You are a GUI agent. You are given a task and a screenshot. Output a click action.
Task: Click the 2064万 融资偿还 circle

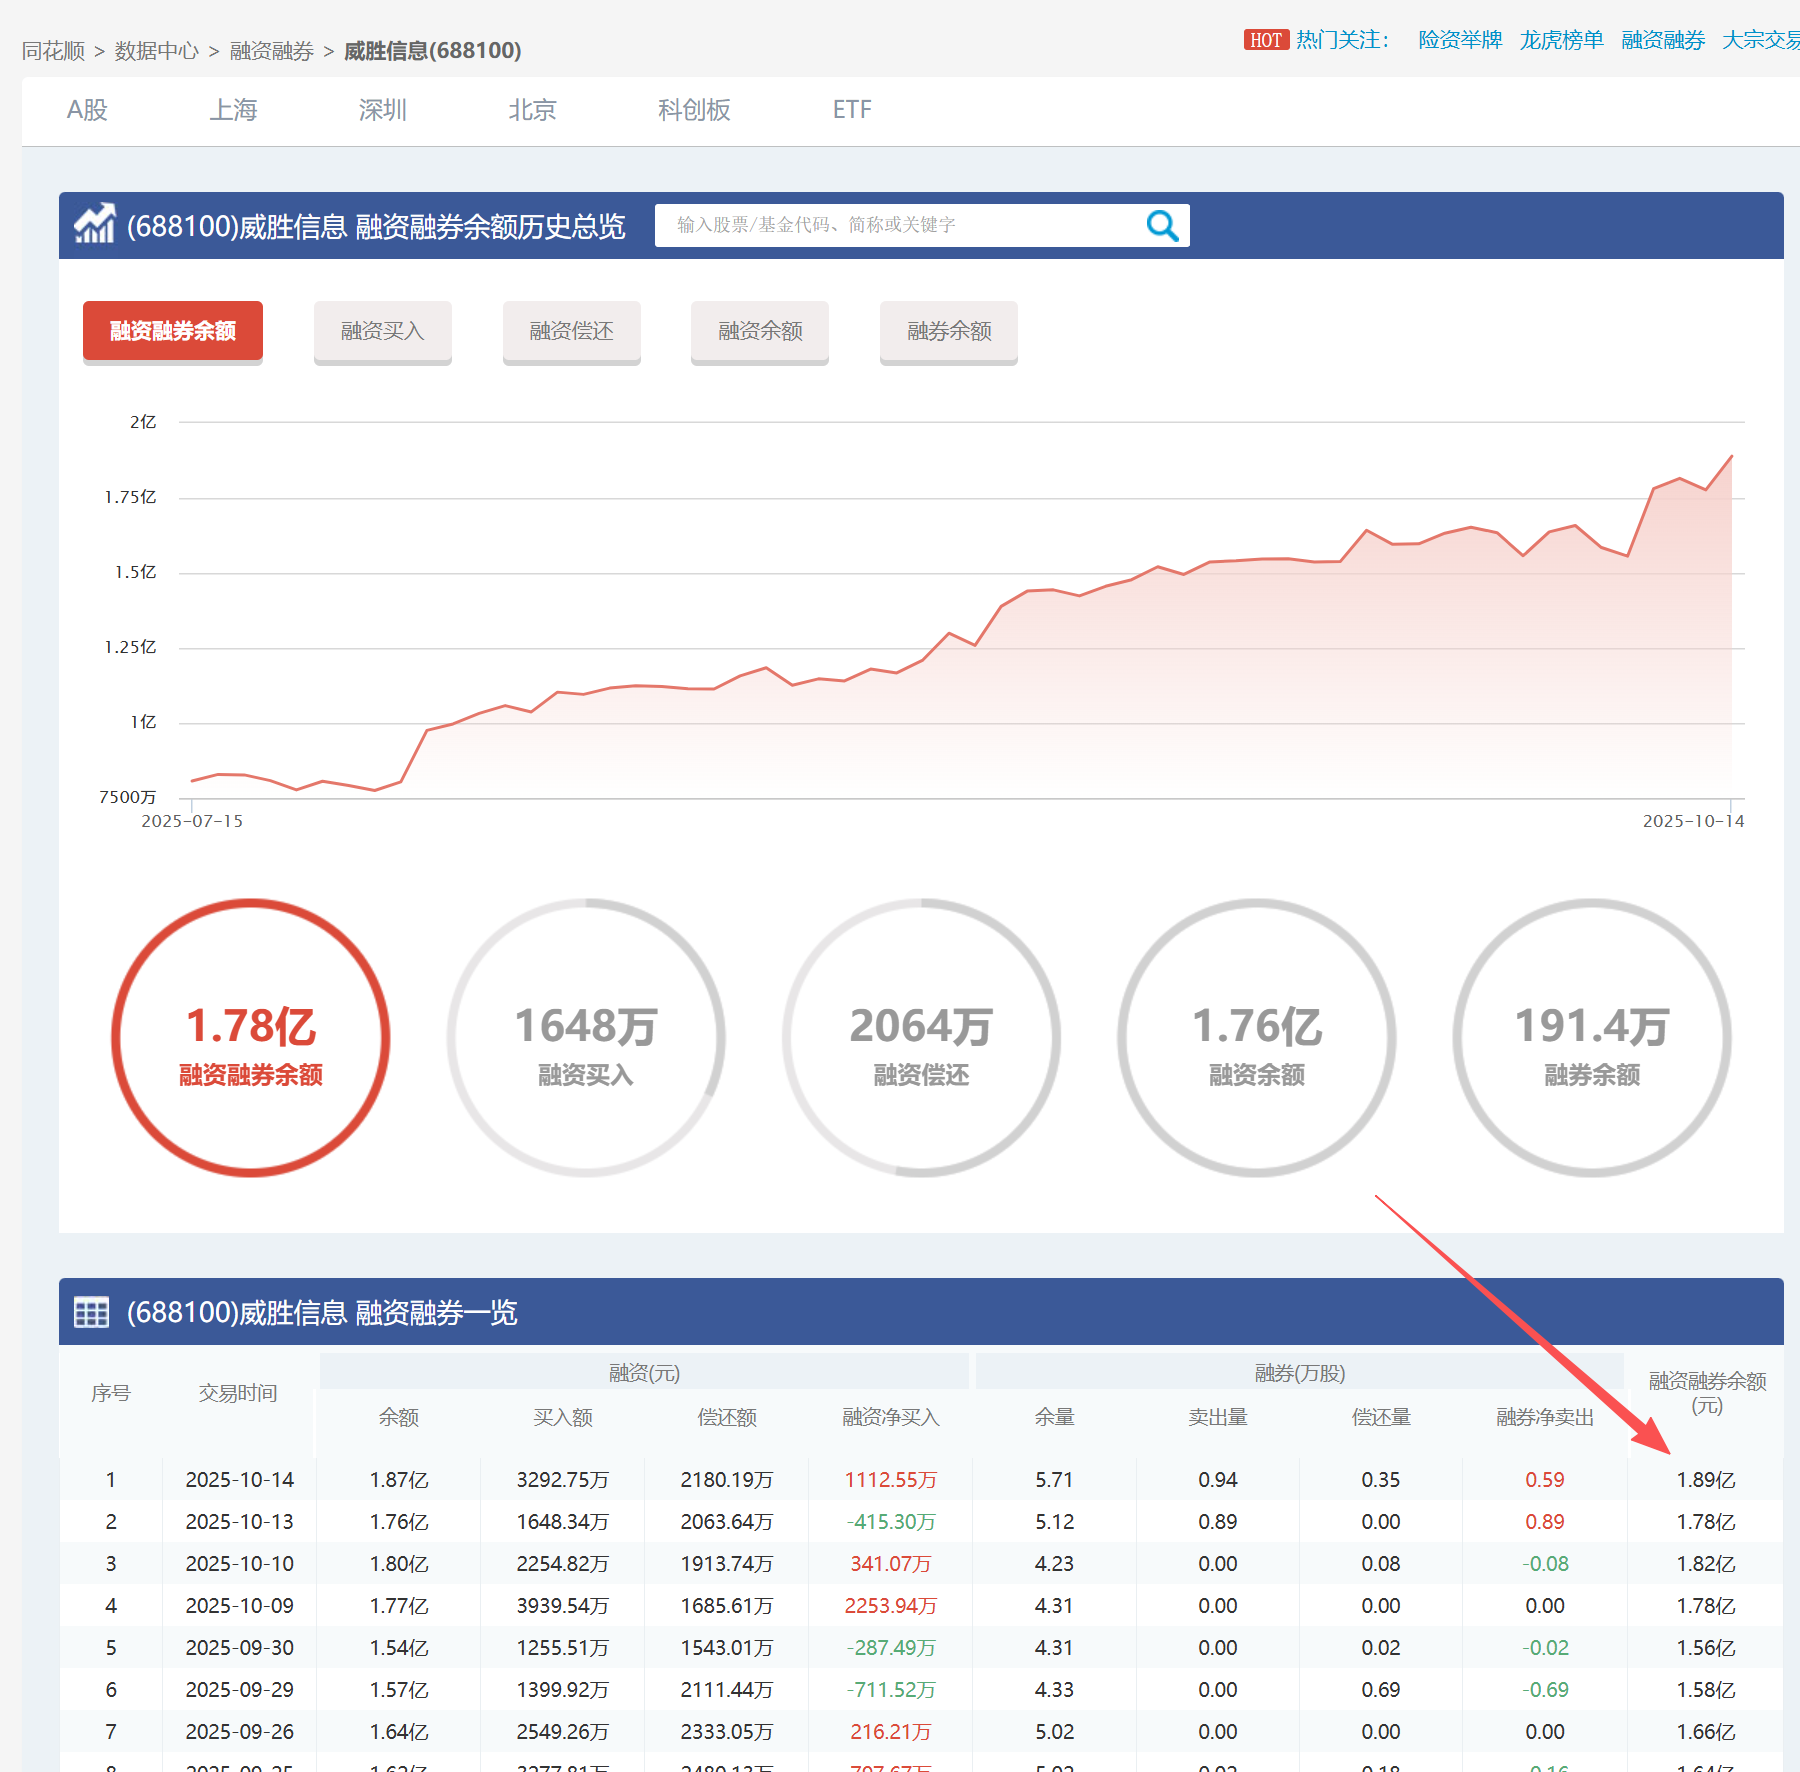click(x=921, y=1038)
